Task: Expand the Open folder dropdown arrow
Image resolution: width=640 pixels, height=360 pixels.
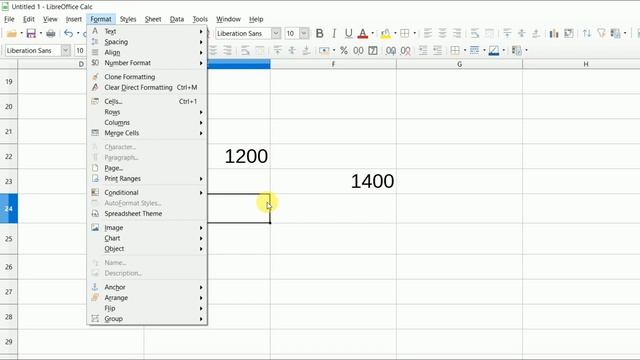Action: coord(21,33)
